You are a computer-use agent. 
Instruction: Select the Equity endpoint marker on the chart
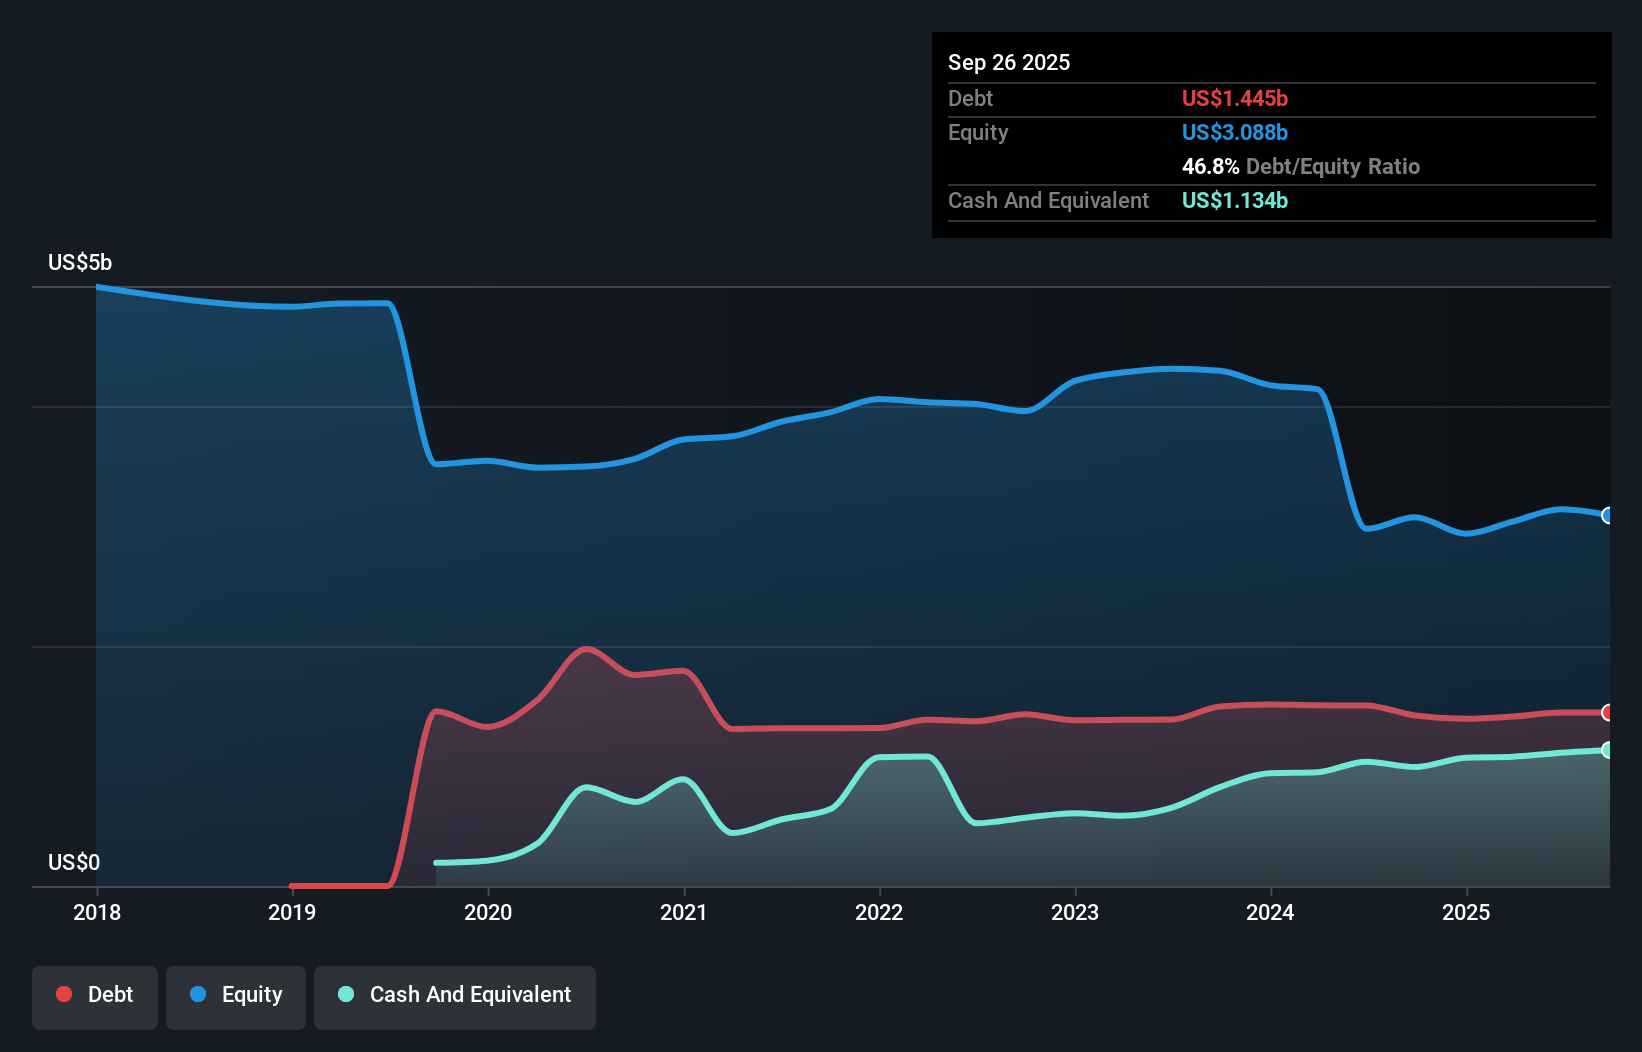tap(1606, 515)
